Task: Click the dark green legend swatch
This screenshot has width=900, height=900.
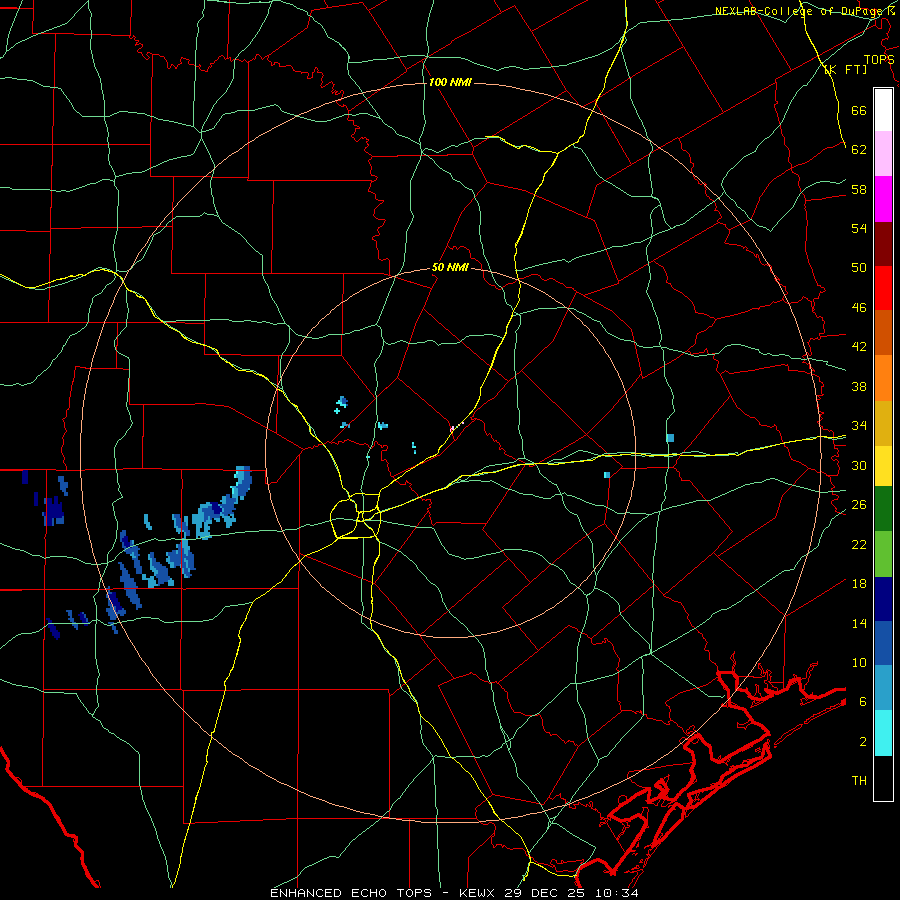Action: click(883, 509)
